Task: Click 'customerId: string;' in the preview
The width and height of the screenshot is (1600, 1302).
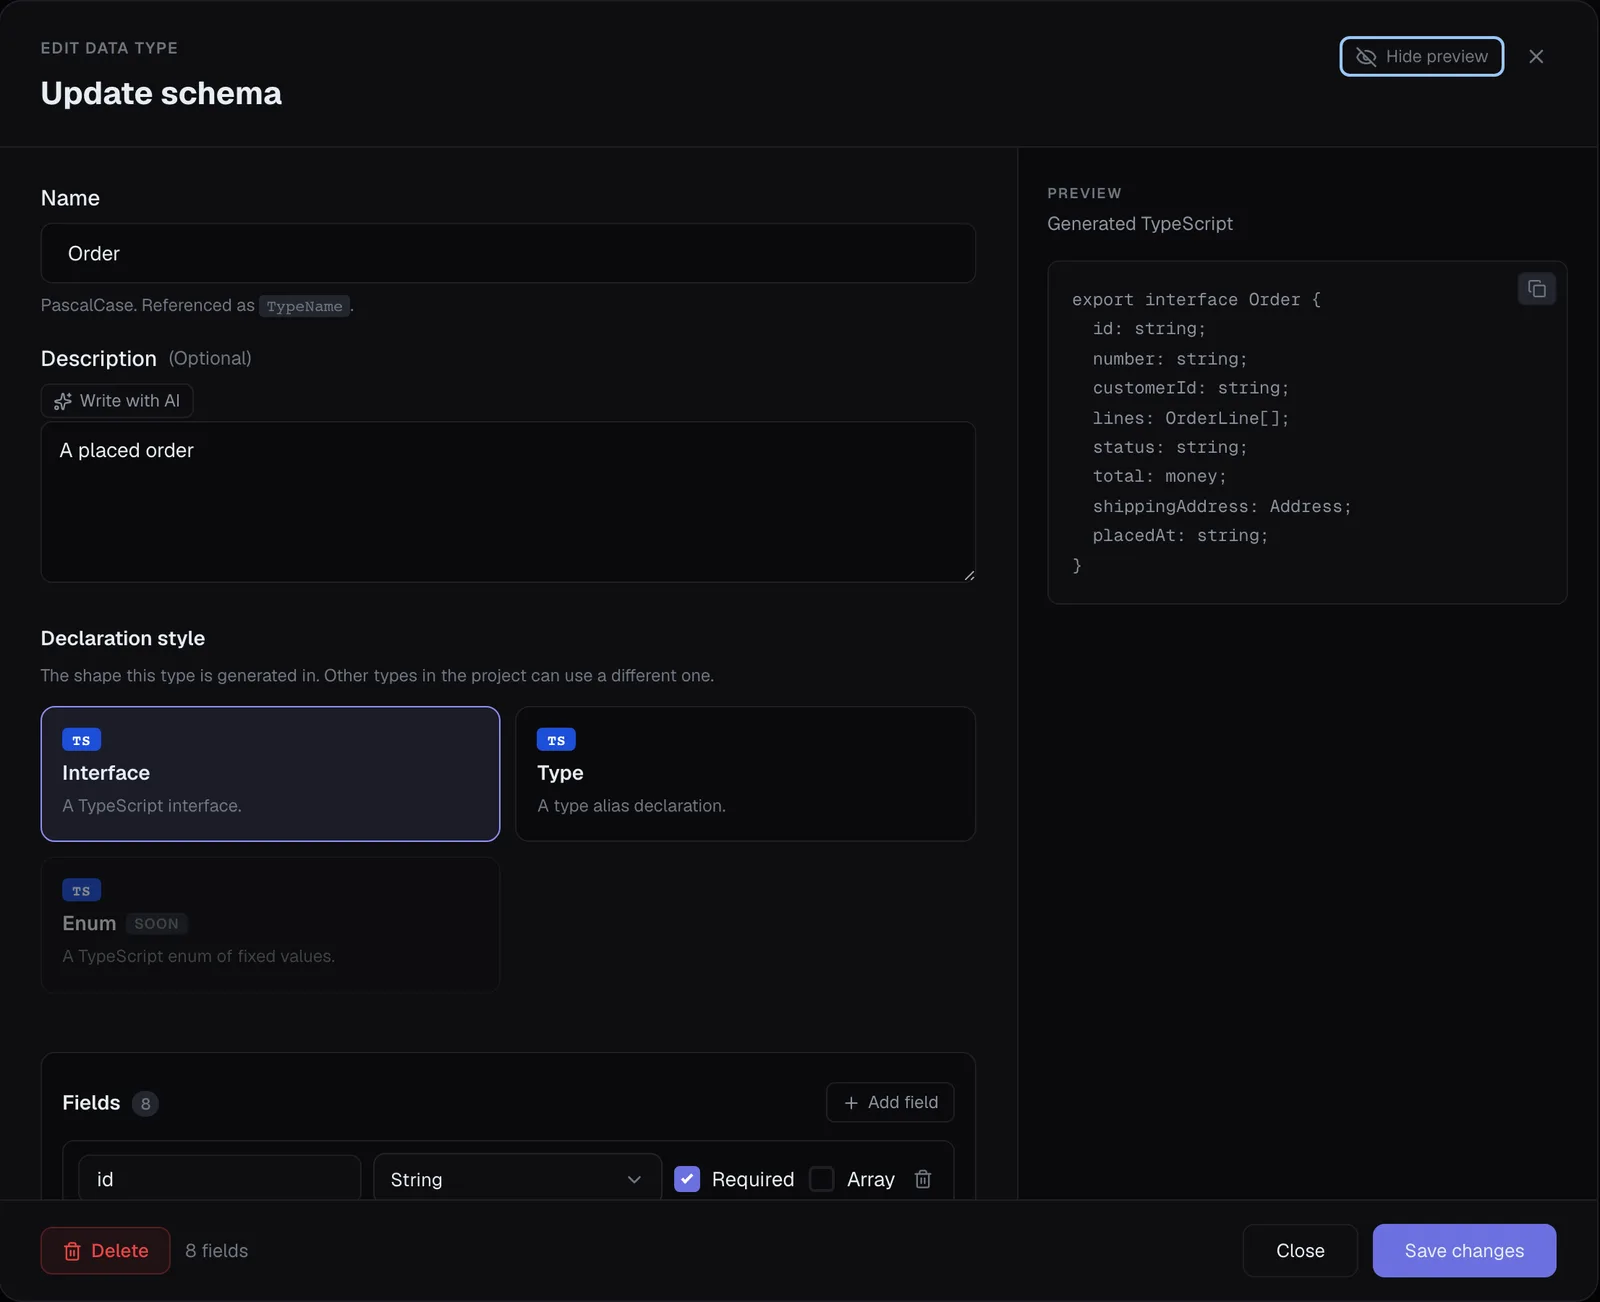Action: 1190,388
